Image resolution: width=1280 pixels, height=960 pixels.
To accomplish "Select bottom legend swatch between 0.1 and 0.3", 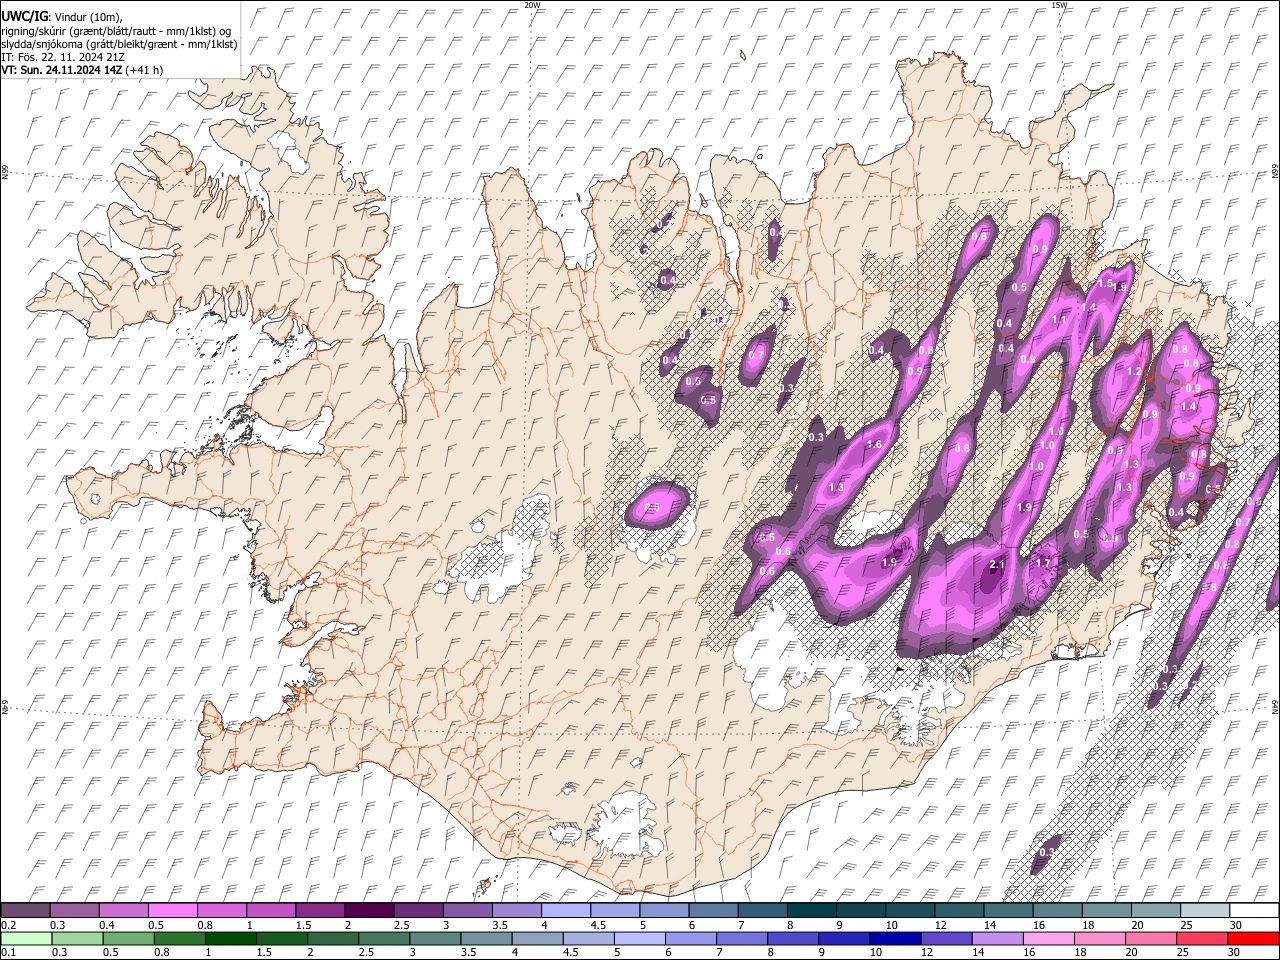I will (x=27, y=938).
